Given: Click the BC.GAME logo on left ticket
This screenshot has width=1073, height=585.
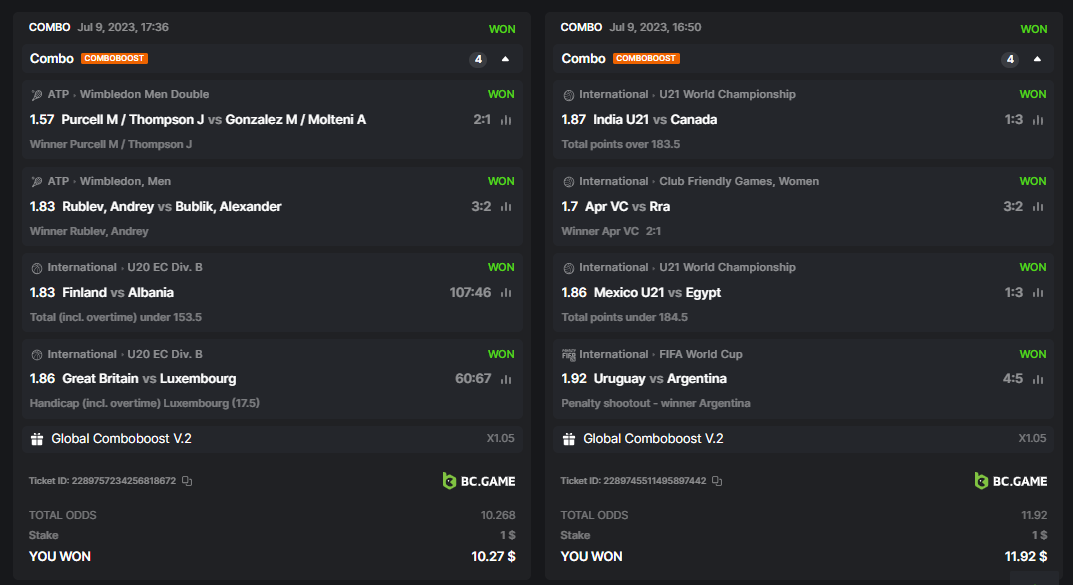Looking at the screenshot, I should tap(479, 481).
